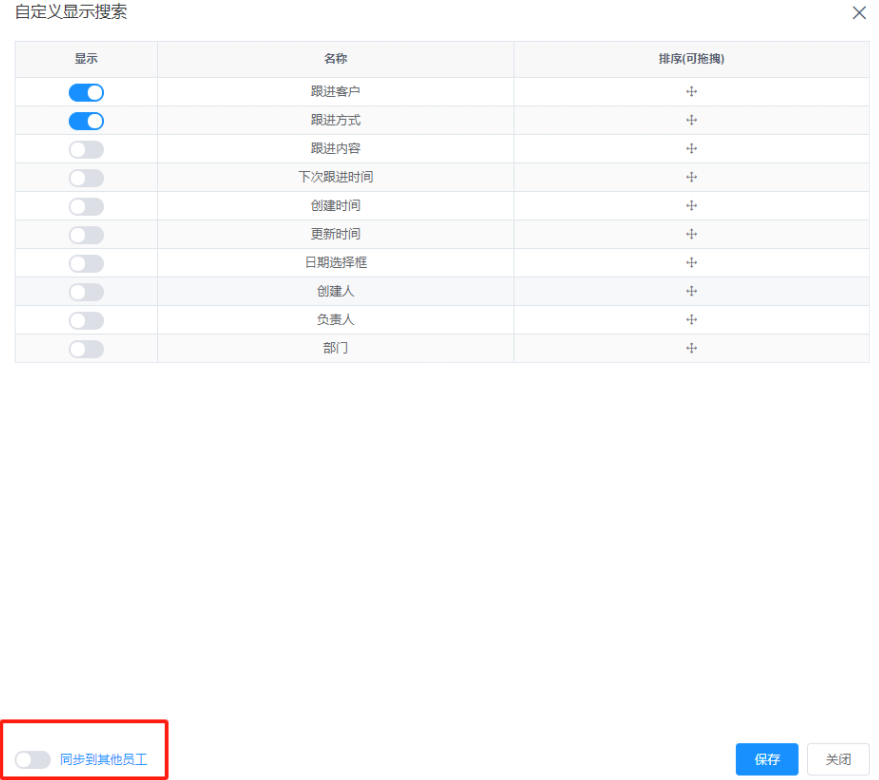Dismiss dialog with the X close icon
This screenshot has width=879, height=780.
(x=858, y=13)
